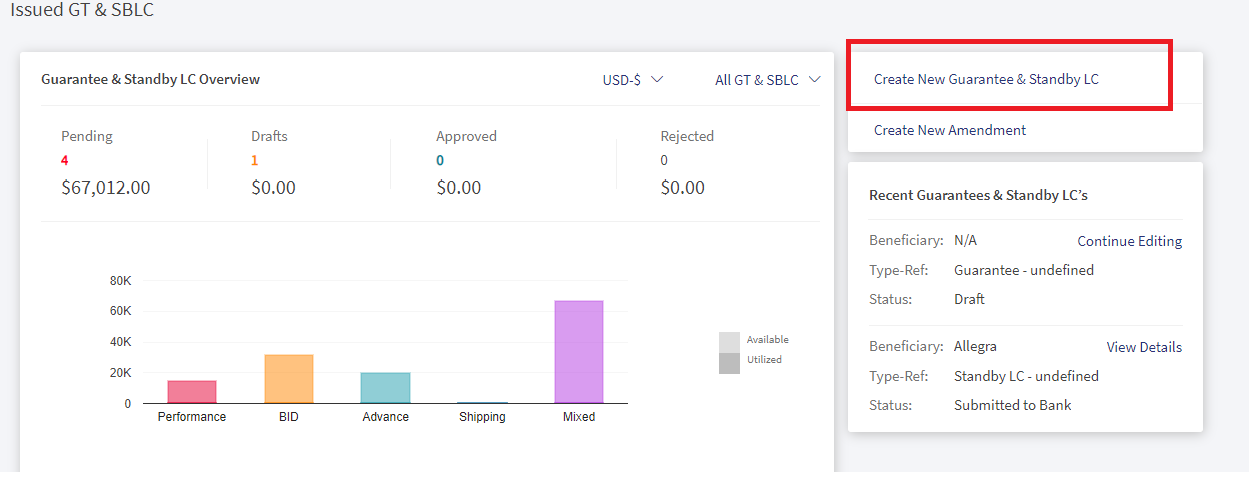
Task: Toggle the Available legend swatch
Action: [x=729, y=342]
